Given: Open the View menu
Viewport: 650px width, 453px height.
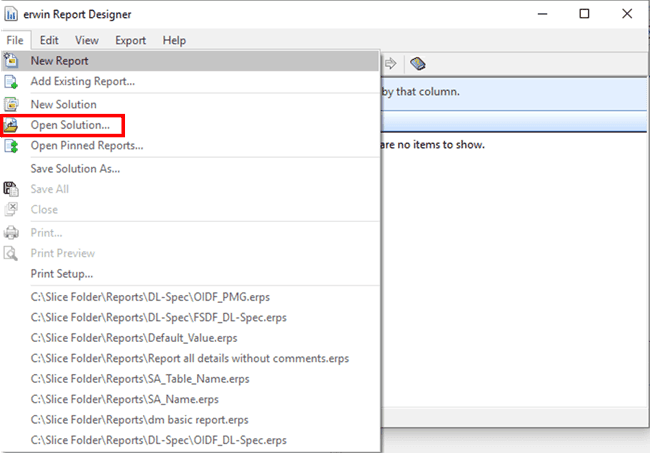Looking at the screenshot, I should [x=87, y=40].
